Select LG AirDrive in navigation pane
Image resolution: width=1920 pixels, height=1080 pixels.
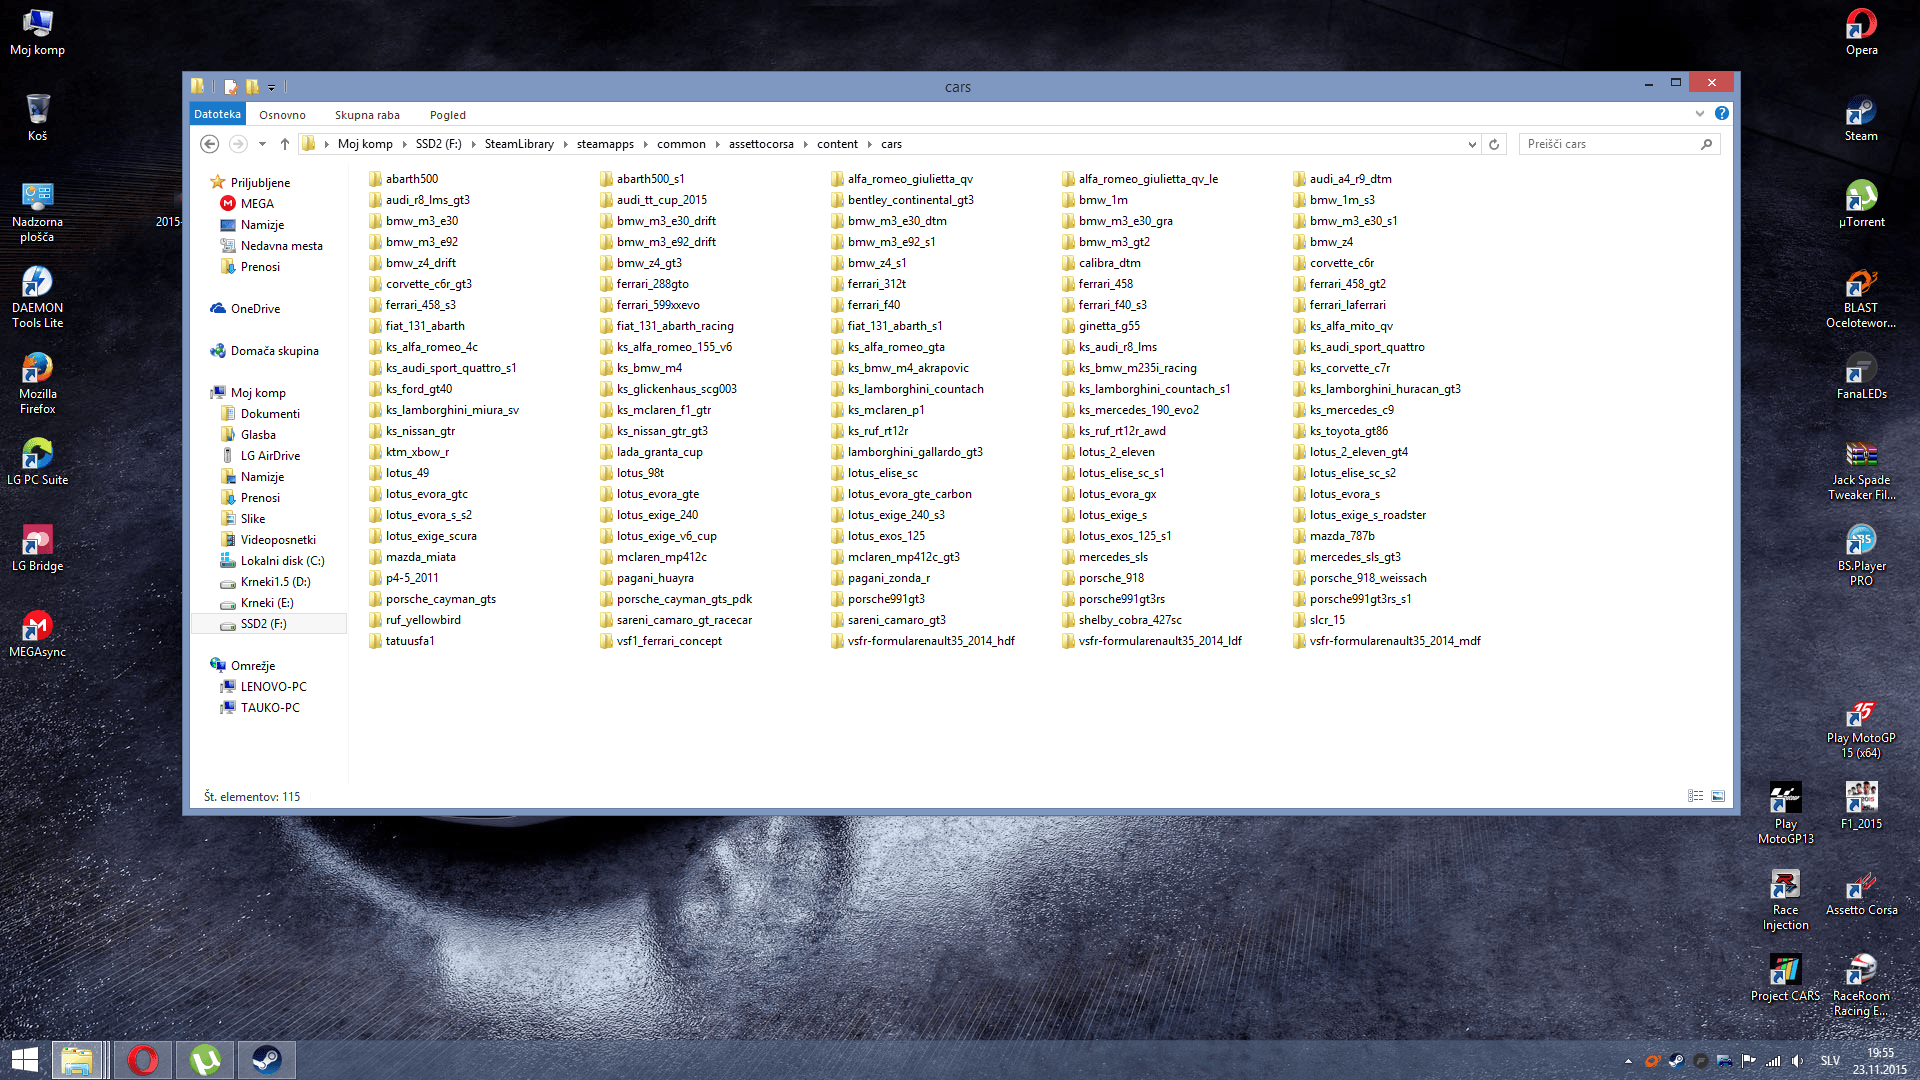point(269,455)
